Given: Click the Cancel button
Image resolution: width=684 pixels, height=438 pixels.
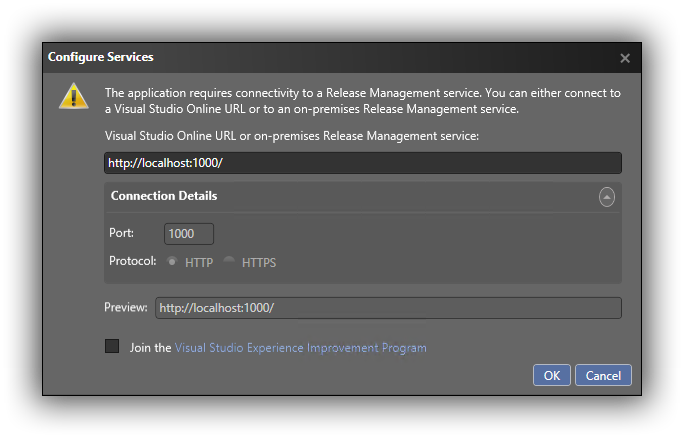Looking at the screenshot, I should click(603, 375).
